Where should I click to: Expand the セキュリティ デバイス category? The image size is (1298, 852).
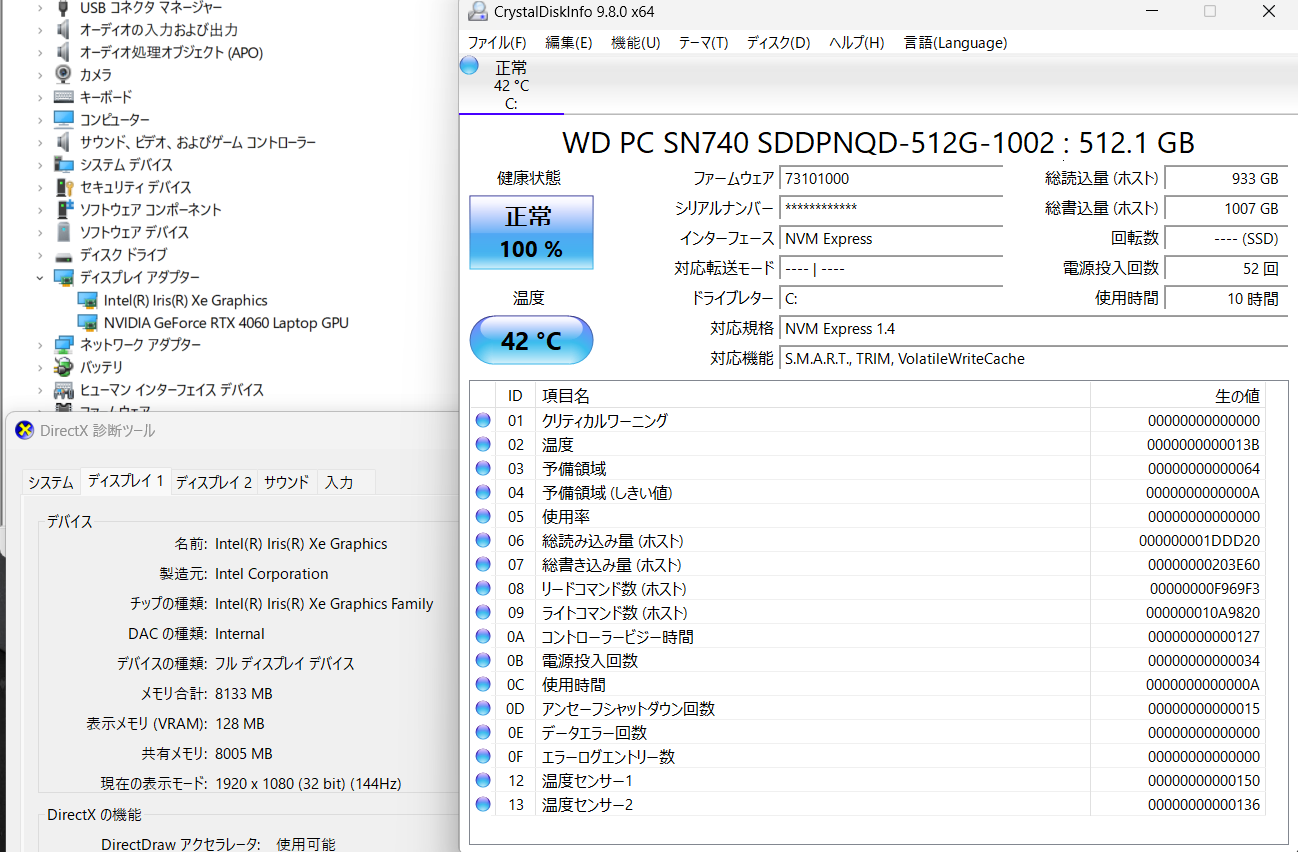(41, 187)
